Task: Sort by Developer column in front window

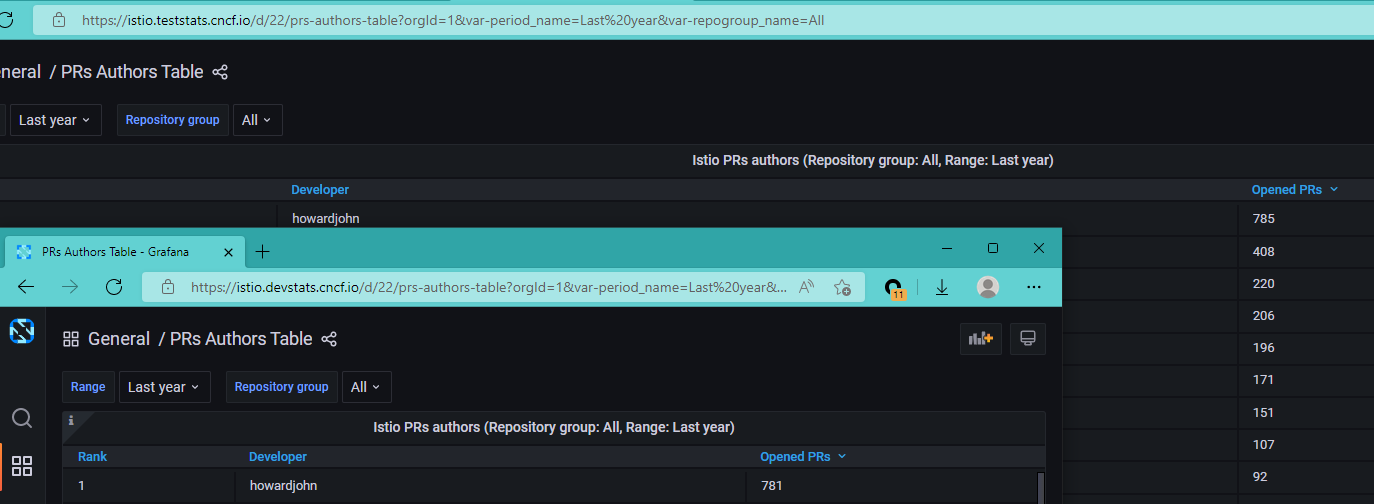Action: (x=278, y=457)
